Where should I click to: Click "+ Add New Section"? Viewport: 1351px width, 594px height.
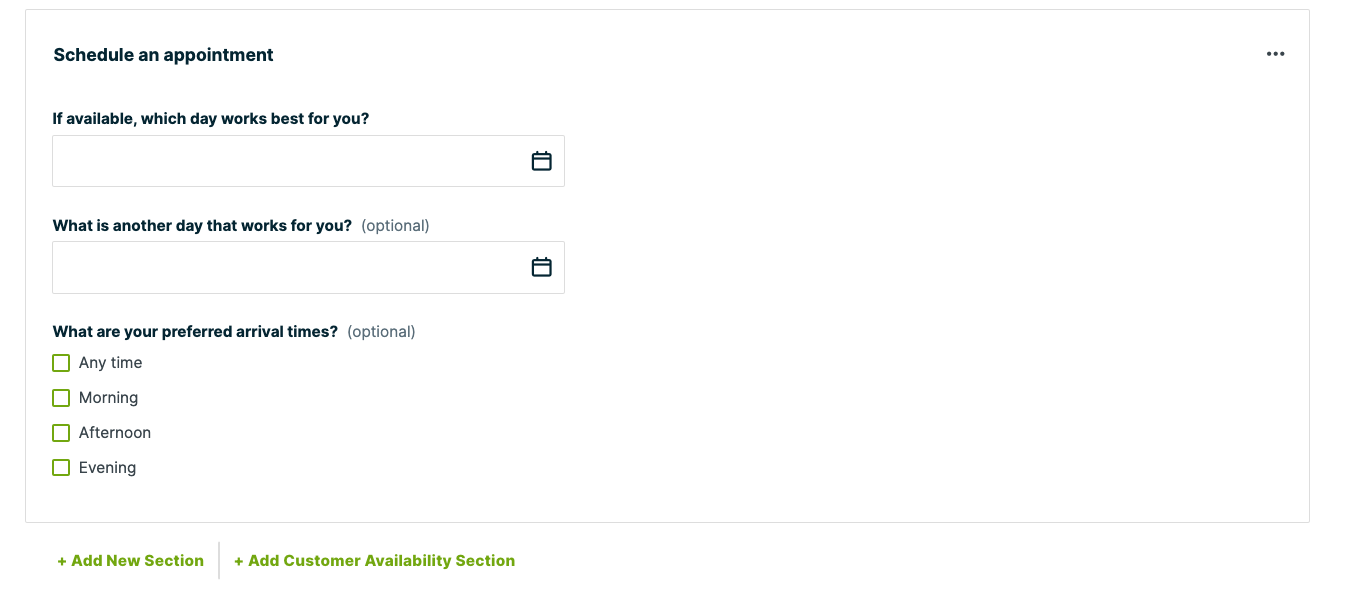click(x=130, y=560)
